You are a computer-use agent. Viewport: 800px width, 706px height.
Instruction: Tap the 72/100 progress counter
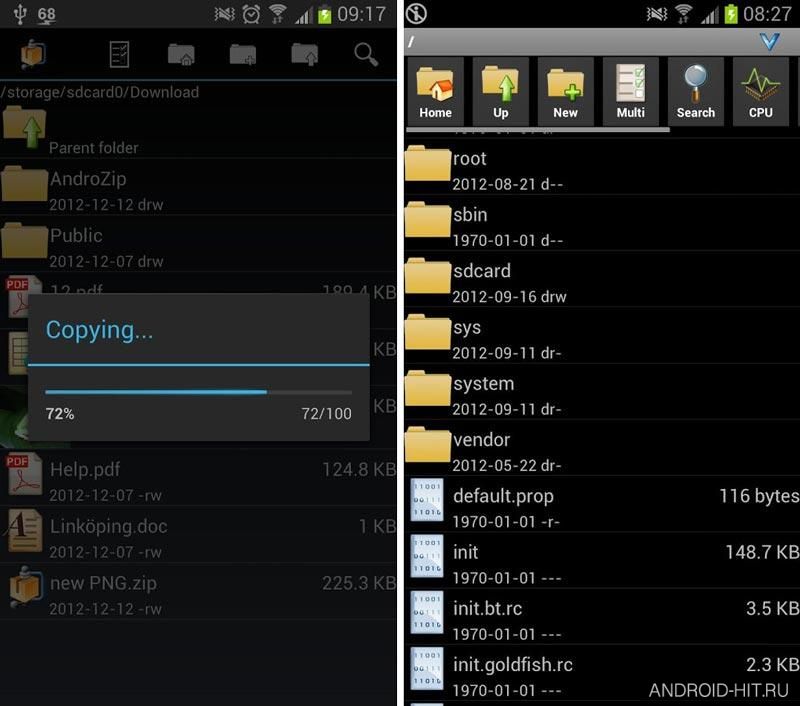coord(327,413)
